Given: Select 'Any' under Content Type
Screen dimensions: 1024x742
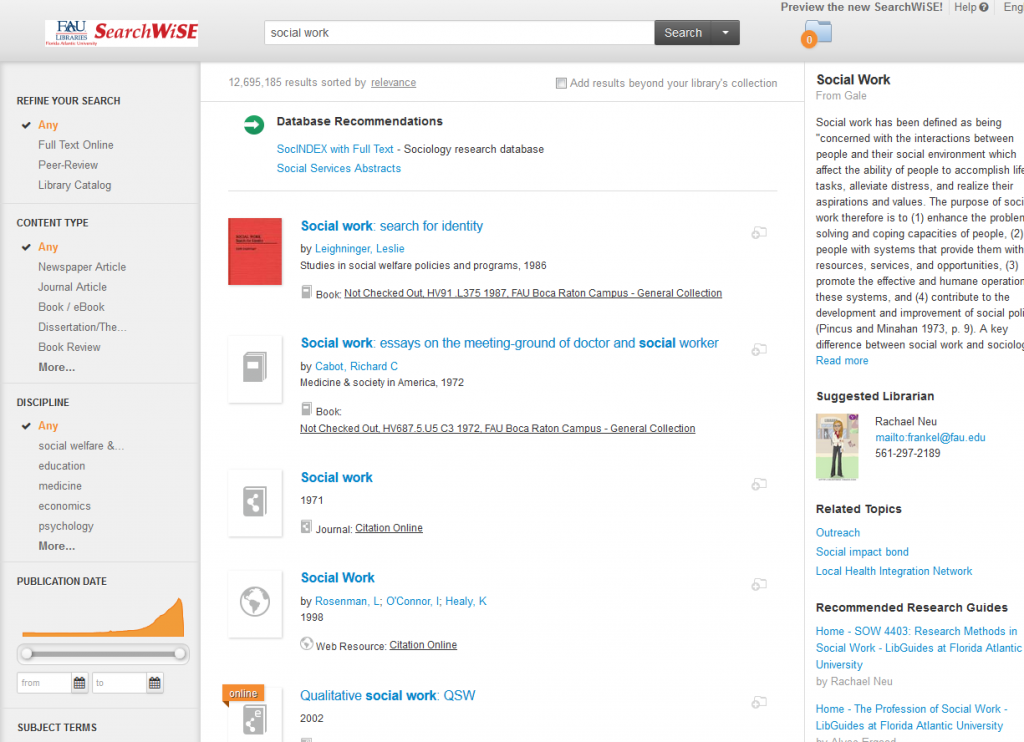Looking at the screenshot, I should click(x=48, y=247).
